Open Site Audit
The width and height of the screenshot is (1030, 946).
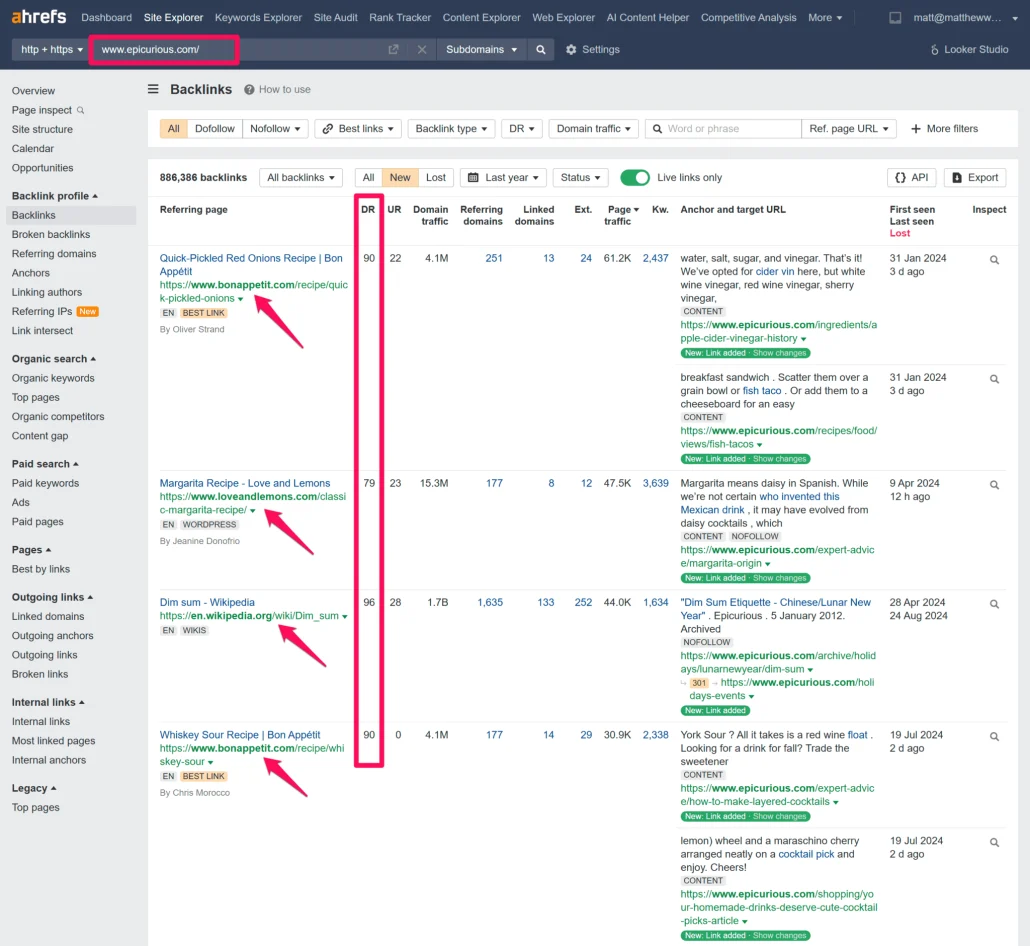336,18
